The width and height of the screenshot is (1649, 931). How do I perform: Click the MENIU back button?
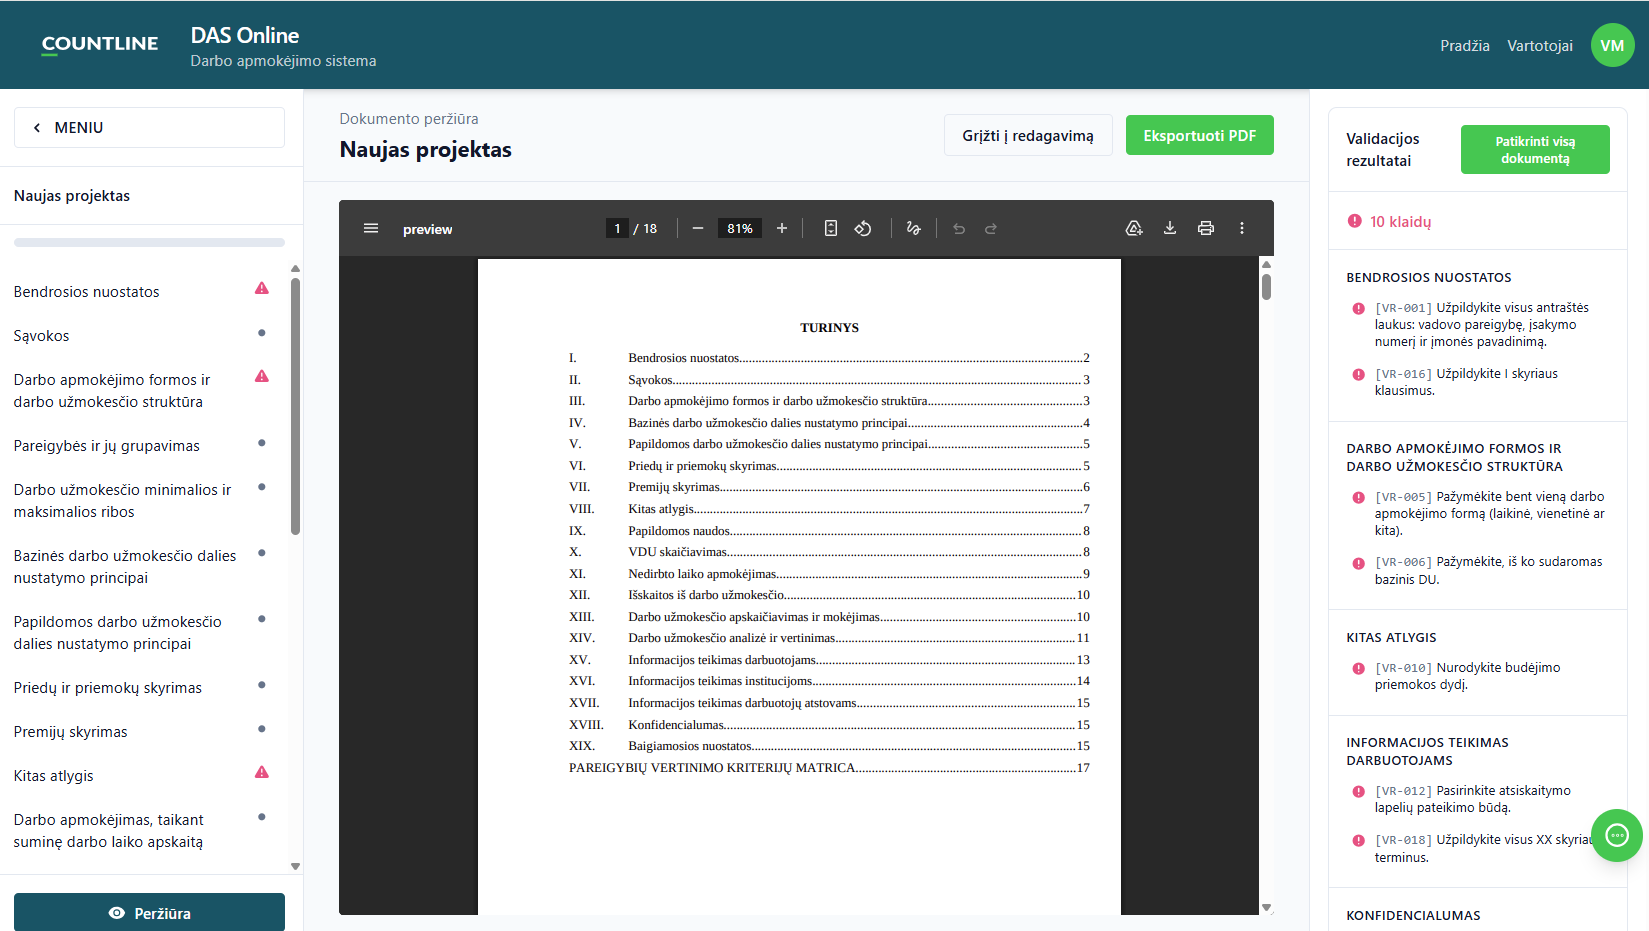click(x=149, y=128)
